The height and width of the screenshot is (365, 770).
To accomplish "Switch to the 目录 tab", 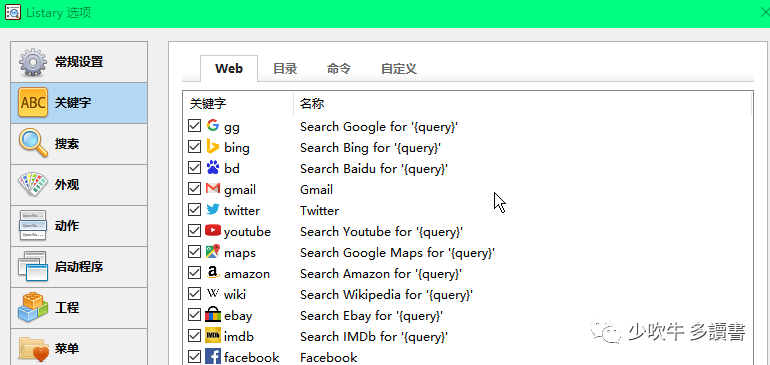I will point(285,68).
